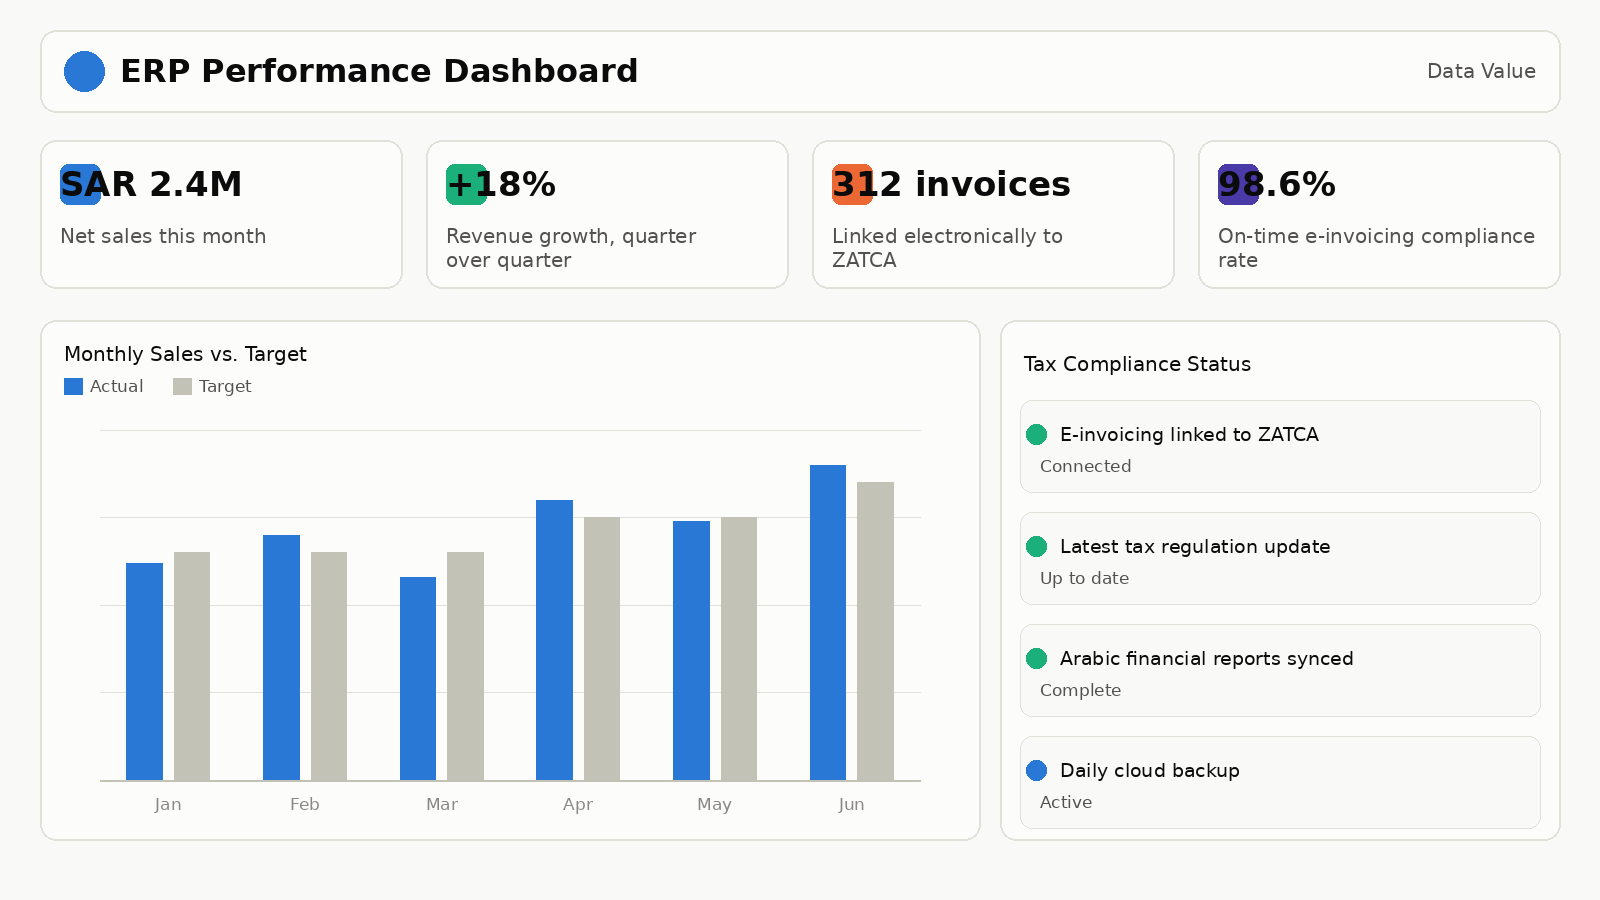The height and width of the screenshot is (900, 1600).
Task: Click the Jun axis label
Action: [852, 804]
